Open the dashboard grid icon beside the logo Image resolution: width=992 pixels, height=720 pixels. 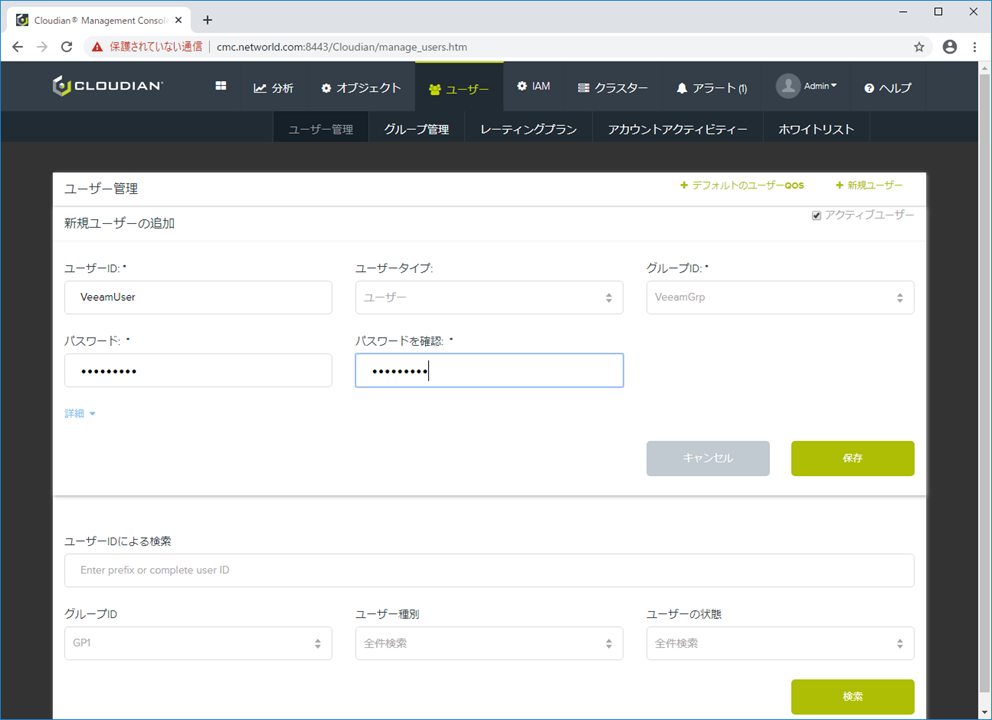[x=219, y=86]
